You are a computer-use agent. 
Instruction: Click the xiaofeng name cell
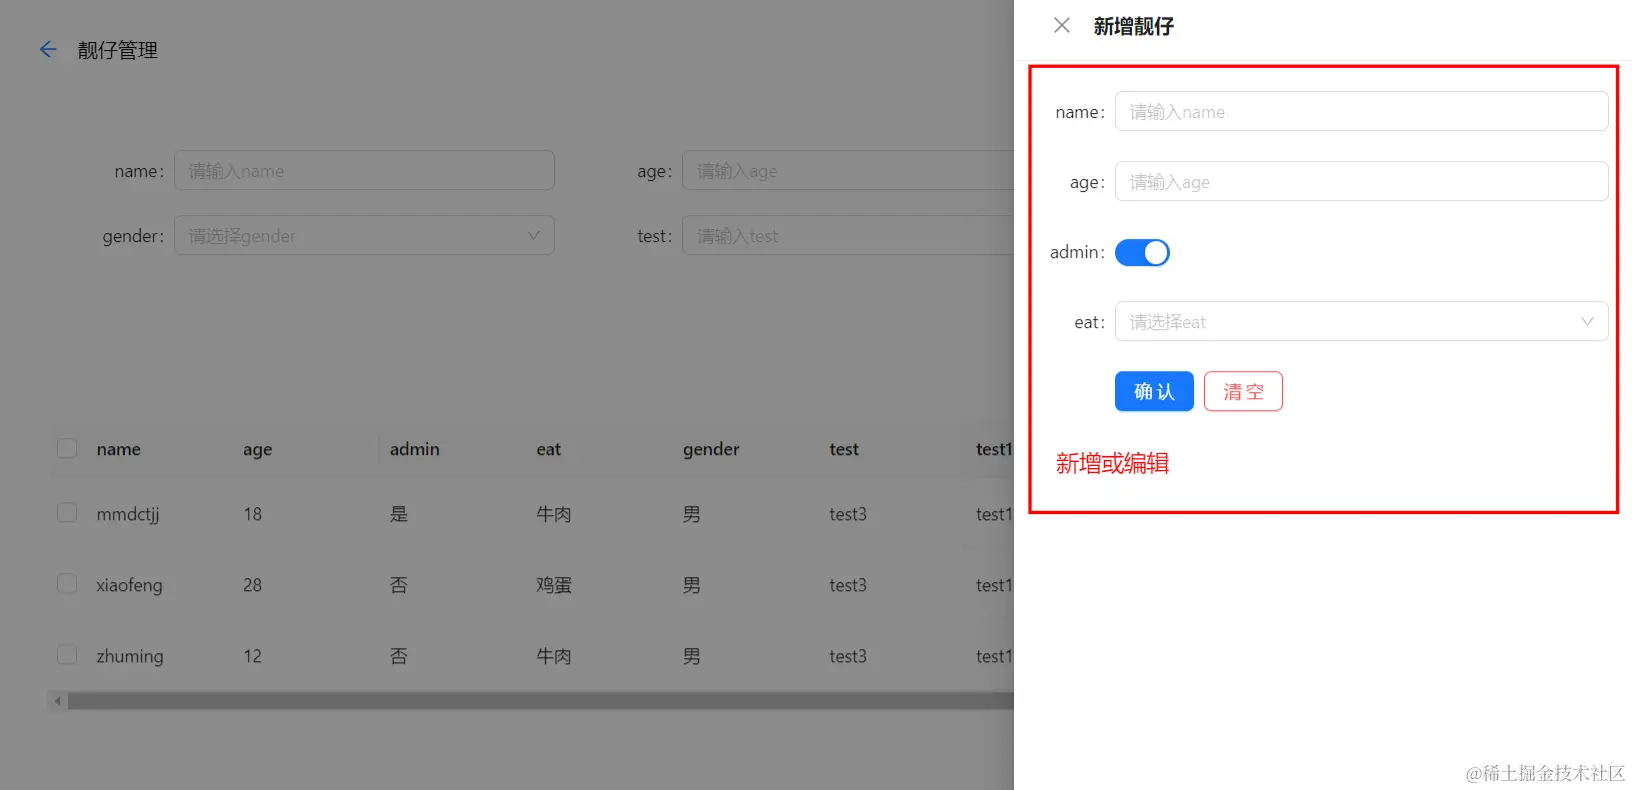[129, 585]
